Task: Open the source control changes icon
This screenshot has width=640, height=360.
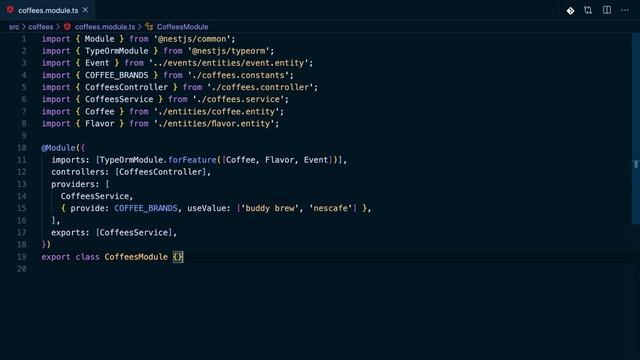Action: point(570,11)
